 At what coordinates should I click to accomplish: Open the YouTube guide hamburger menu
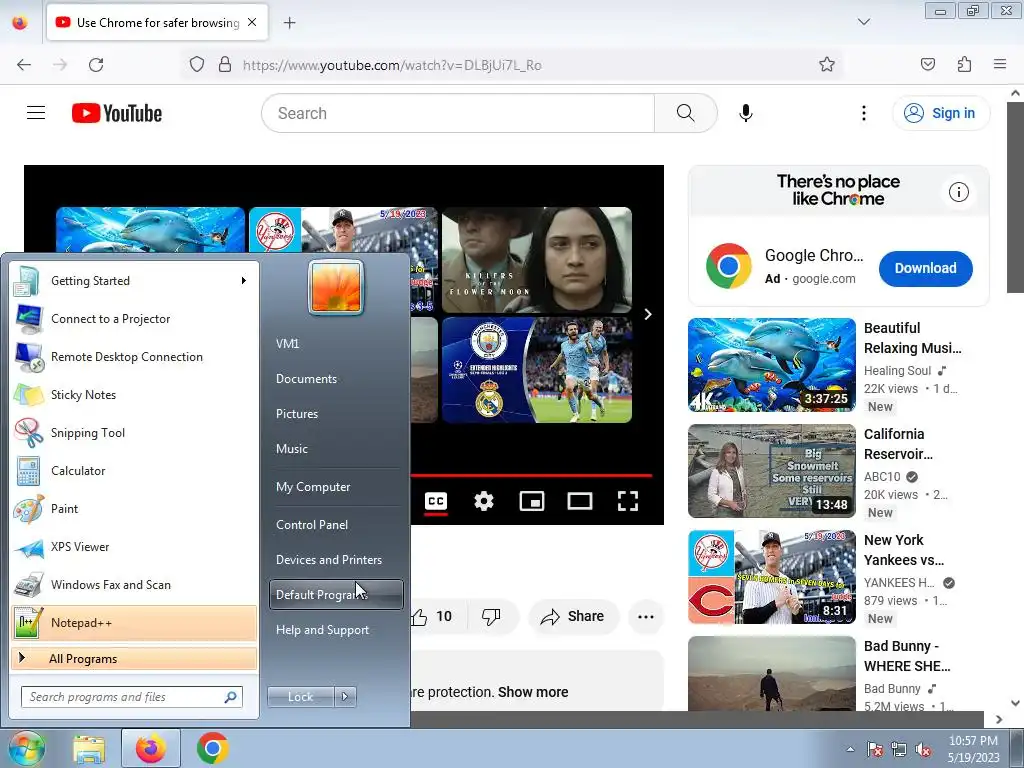(x=36, y=113)
